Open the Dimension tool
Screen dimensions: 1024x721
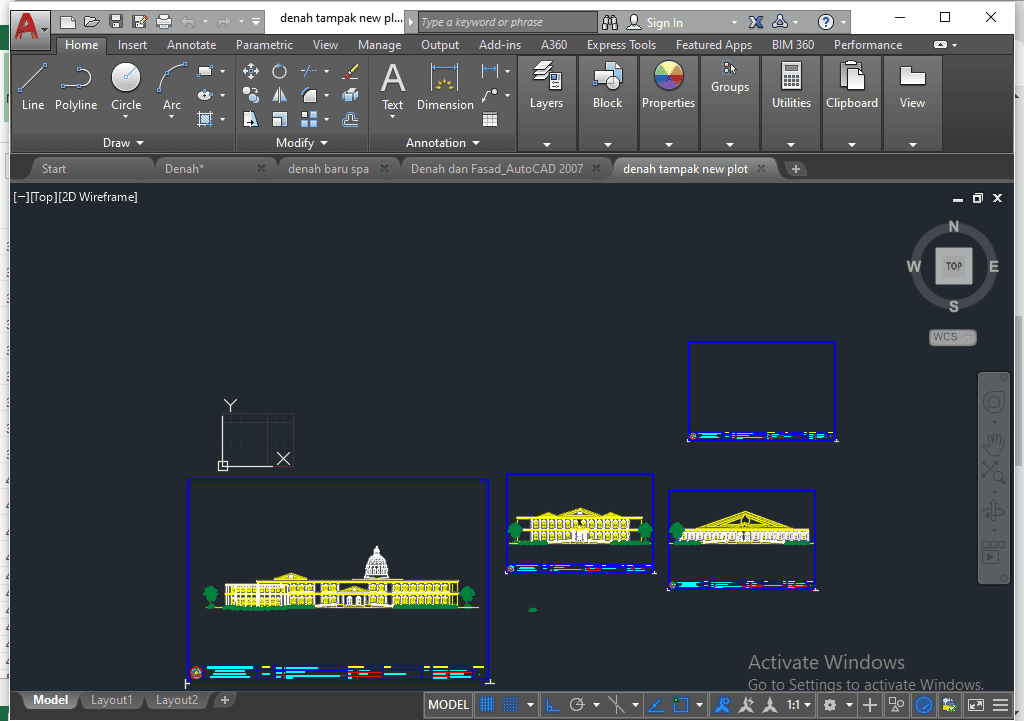pyautogui.click(x=445, y=86)
